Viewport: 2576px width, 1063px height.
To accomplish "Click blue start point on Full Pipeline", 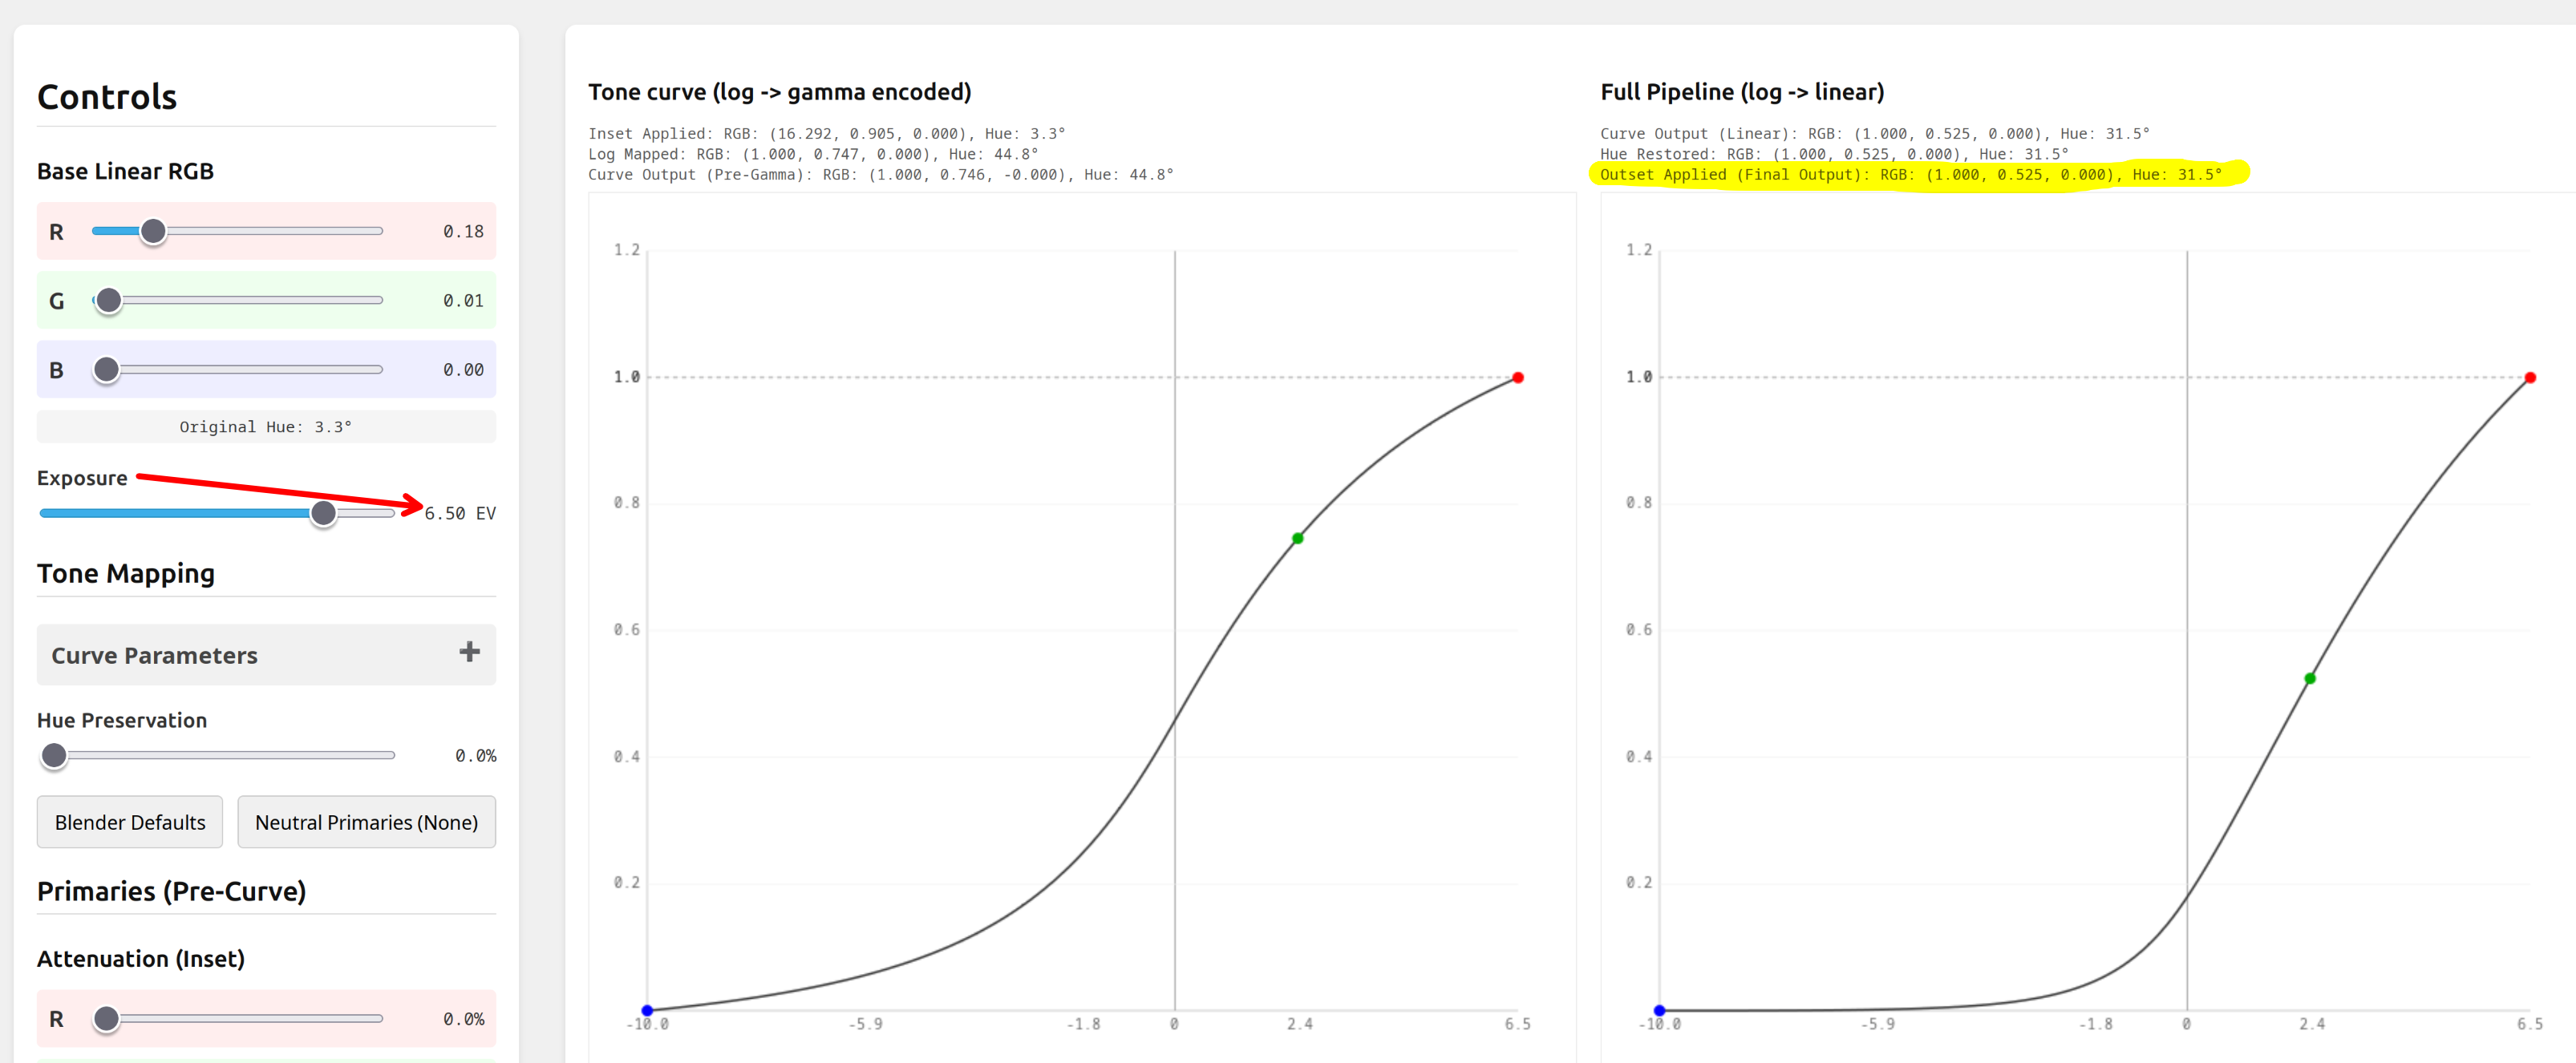I will (1659, 1010).
